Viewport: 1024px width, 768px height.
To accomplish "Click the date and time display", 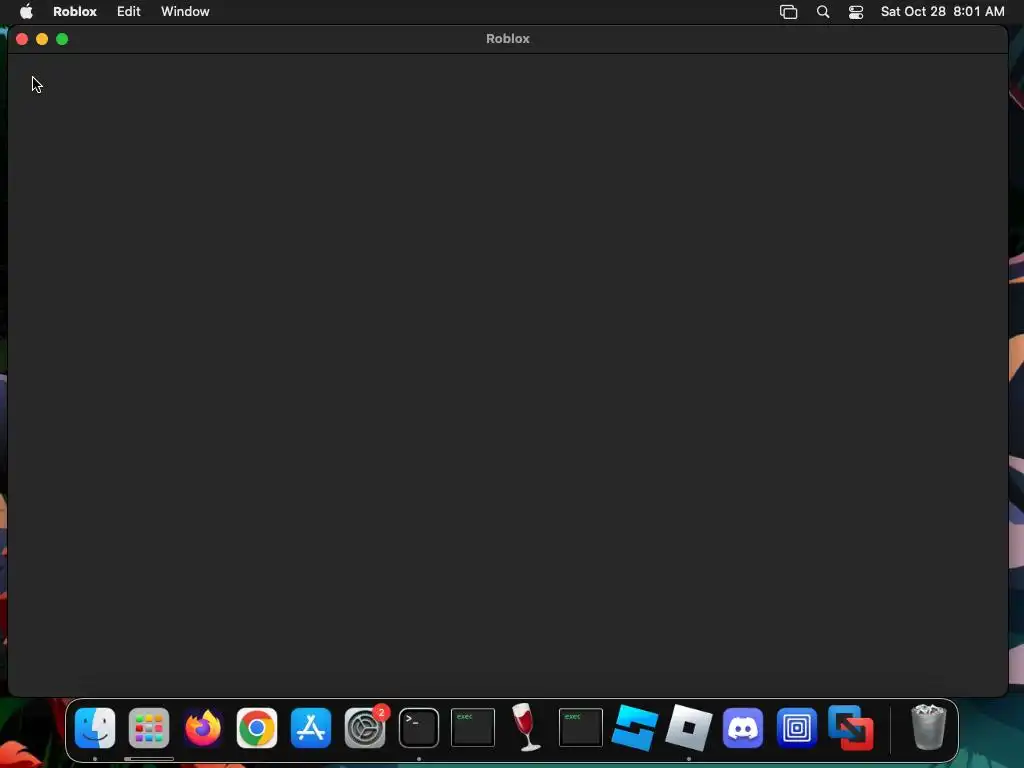I will pyautogui.click(x=942, y=11).
